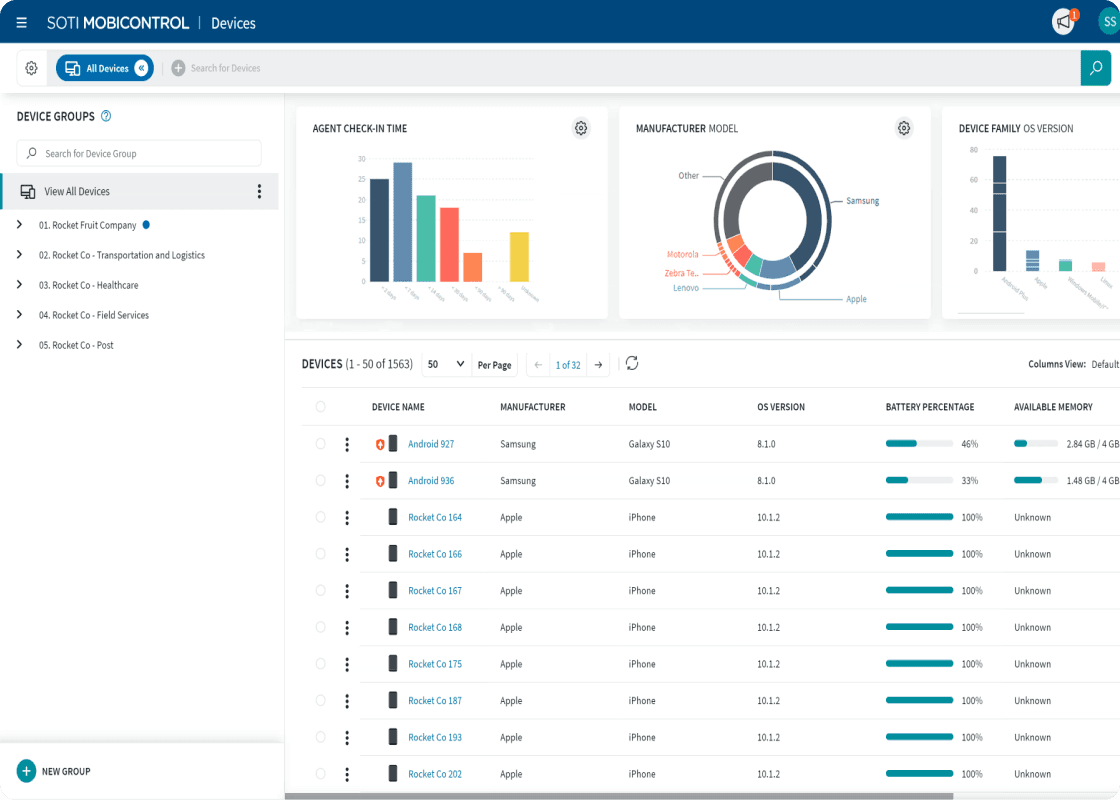Viewport: 1120px width, 800px height.
Task: Collapse the All Devices chip arrow
Action: click(x=141, y=68)
